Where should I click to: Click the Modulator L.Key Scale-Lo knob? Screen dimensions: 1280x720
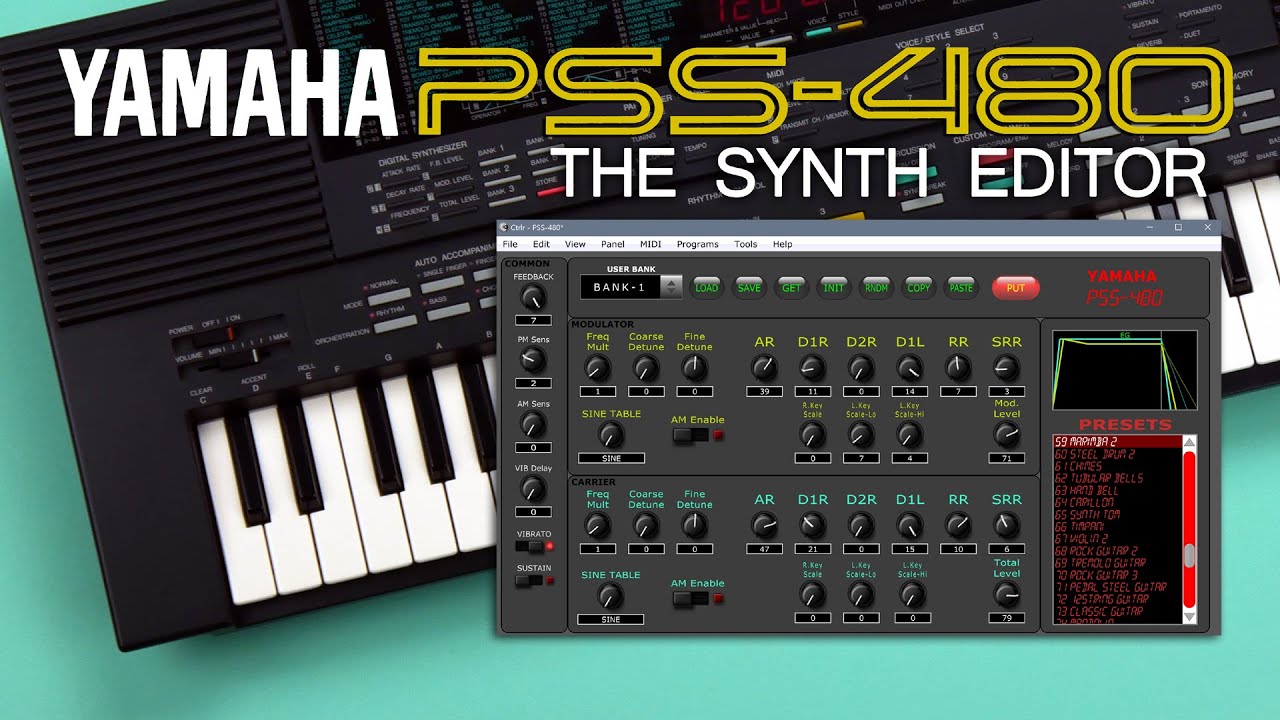(861, 434)
